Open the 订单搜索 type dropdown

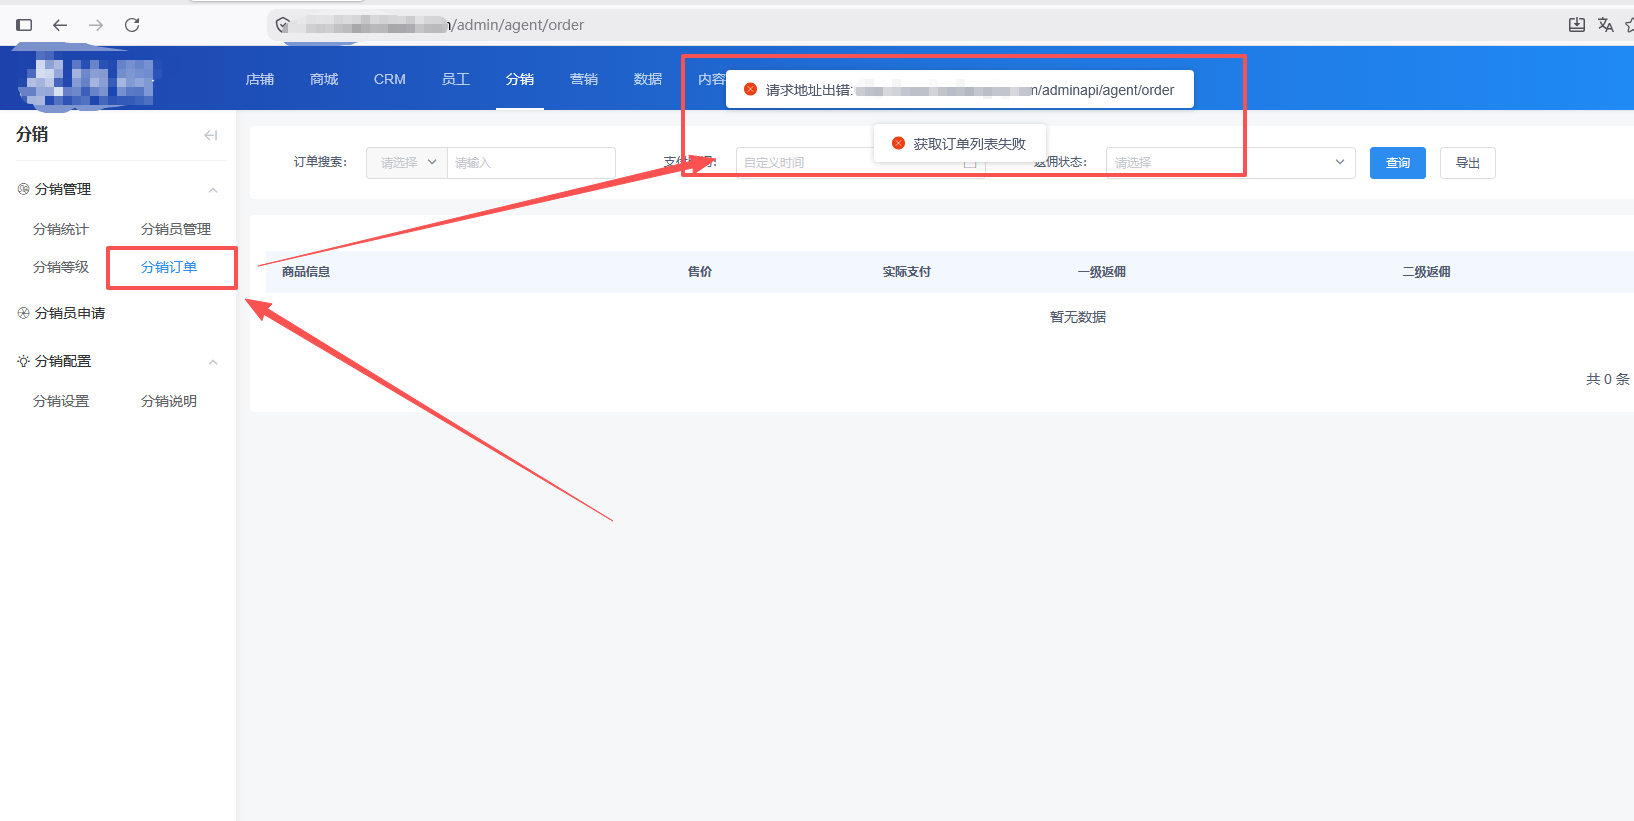(407, 162)
